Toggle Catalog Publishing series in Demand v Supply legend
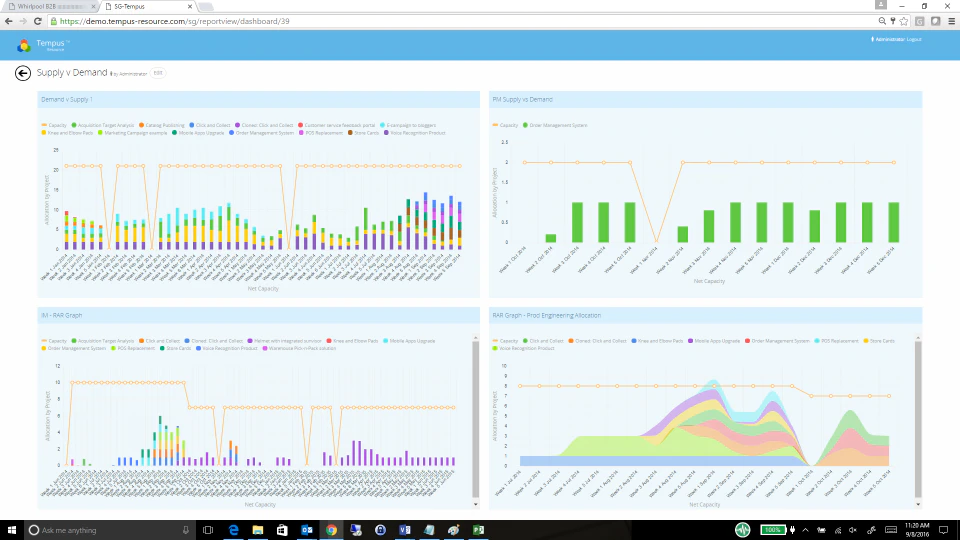This screenshot has height=540, width=960. (x=162, y=125)
